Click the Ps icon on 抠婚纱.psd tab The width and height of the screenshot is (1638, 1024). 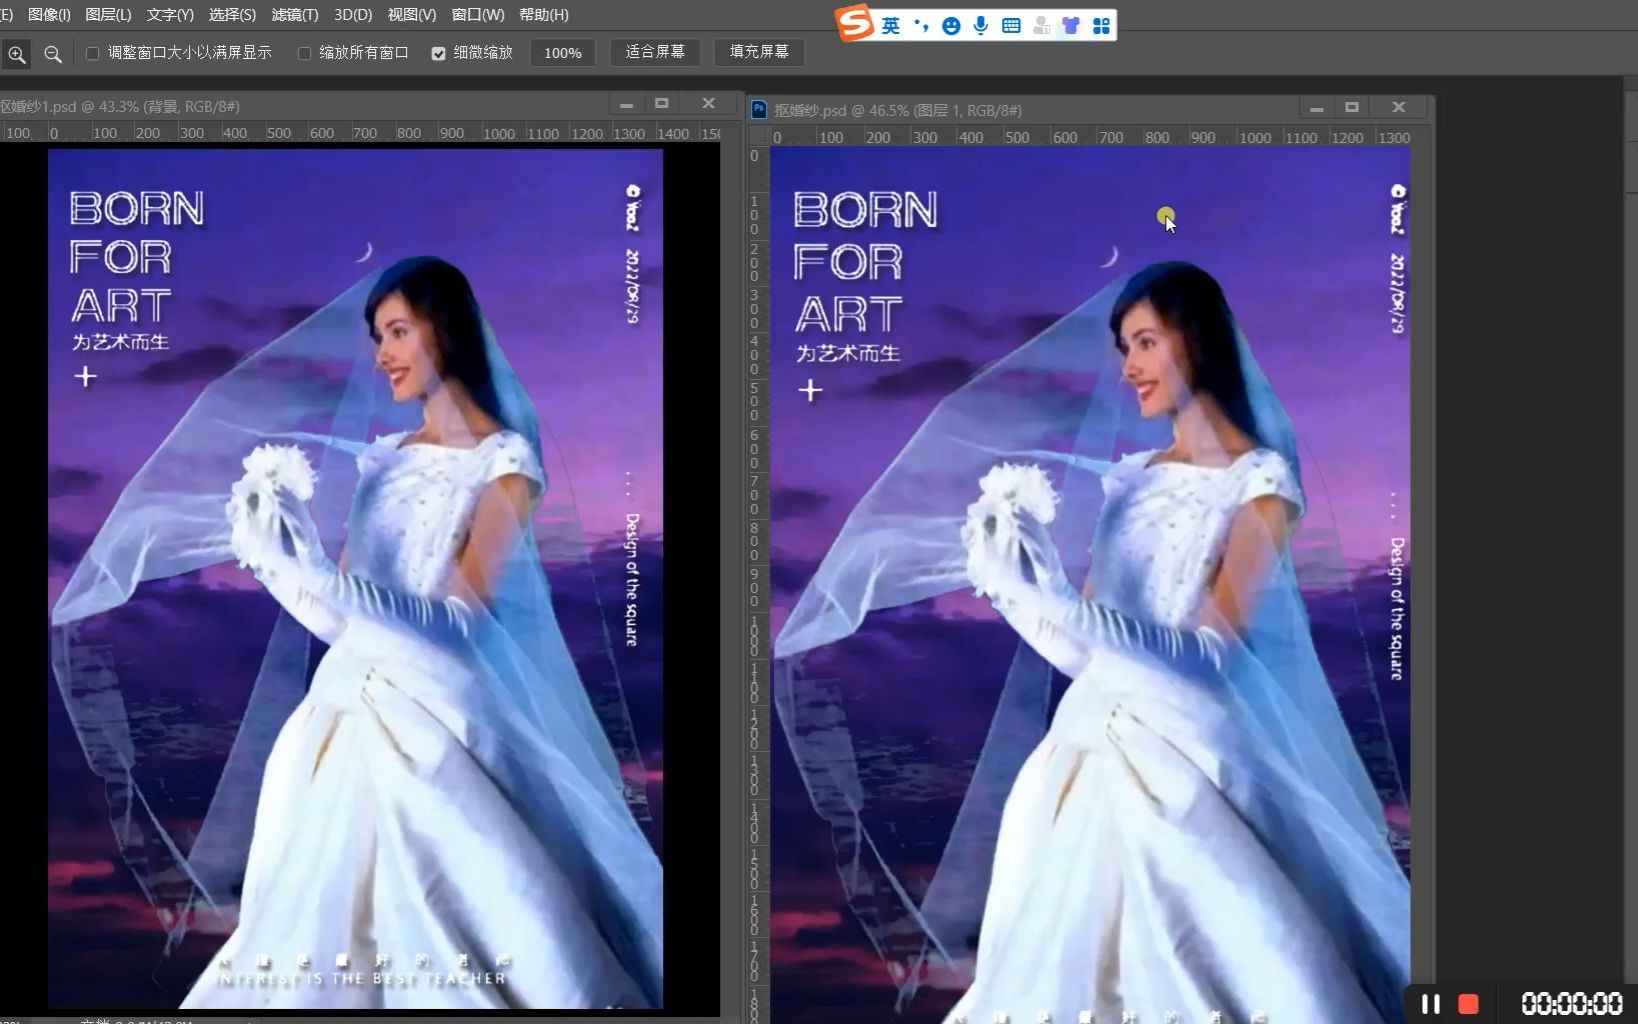(x=759, y=109)
